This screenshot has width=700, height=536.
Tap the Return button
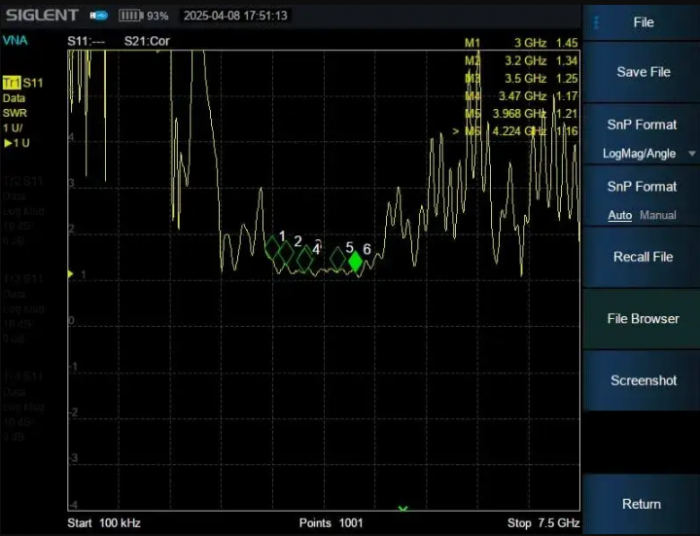tap(641, 504)
